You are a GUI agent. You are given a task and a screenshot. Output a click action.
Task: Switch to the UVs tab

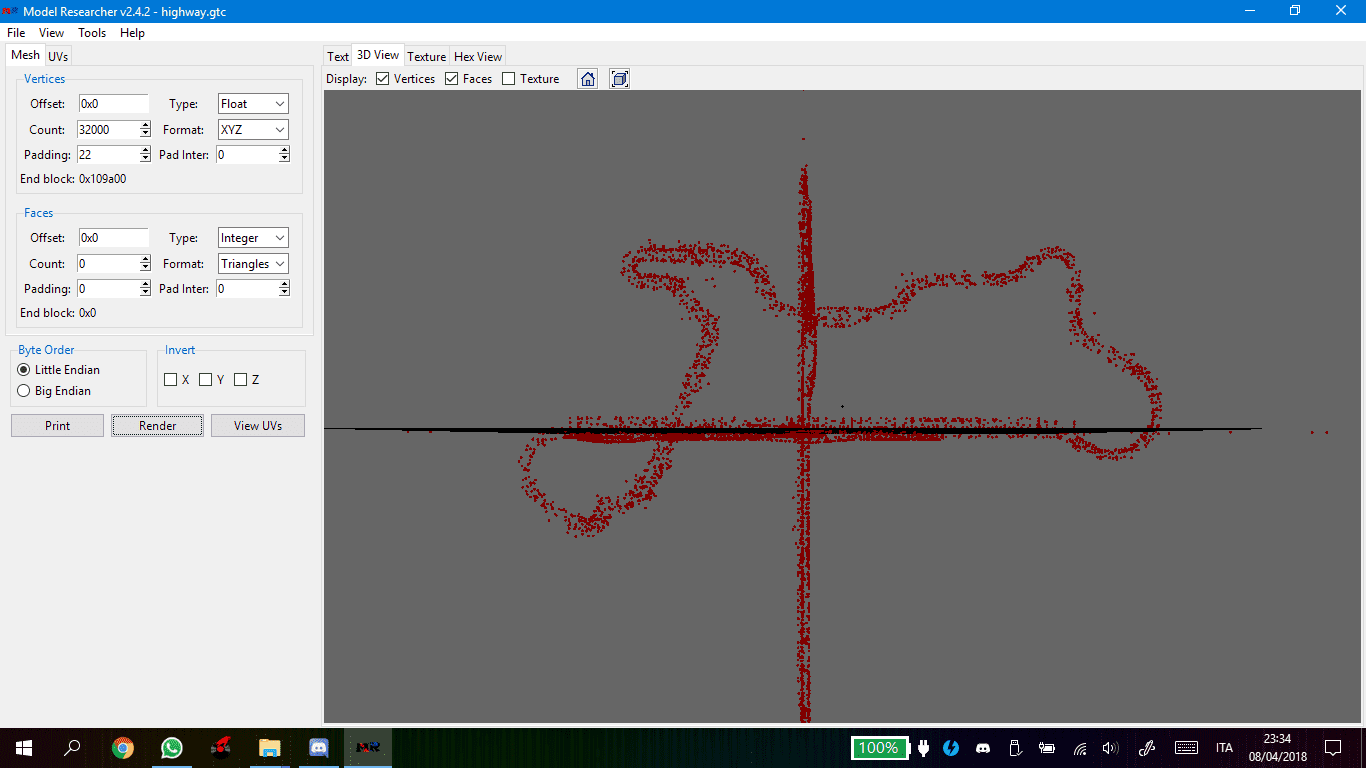[x=58, y=57]
